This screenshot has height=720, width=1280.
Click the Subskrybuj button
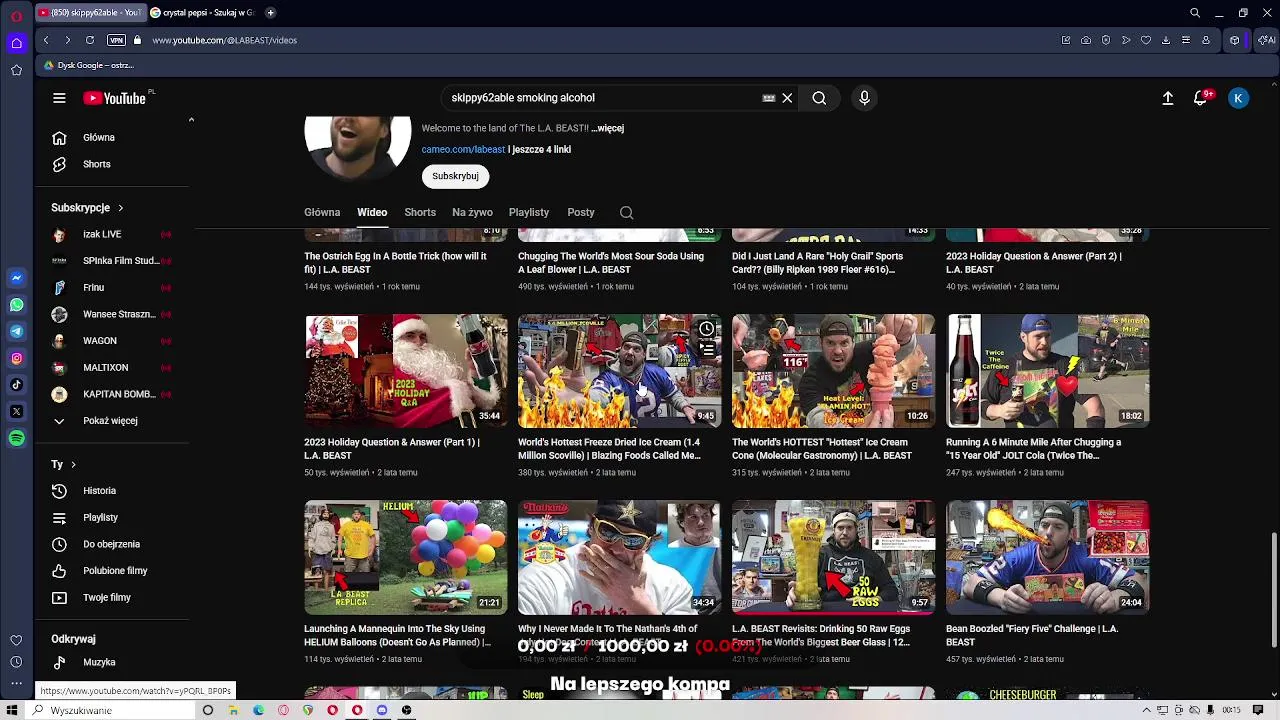tap(455, 176)
